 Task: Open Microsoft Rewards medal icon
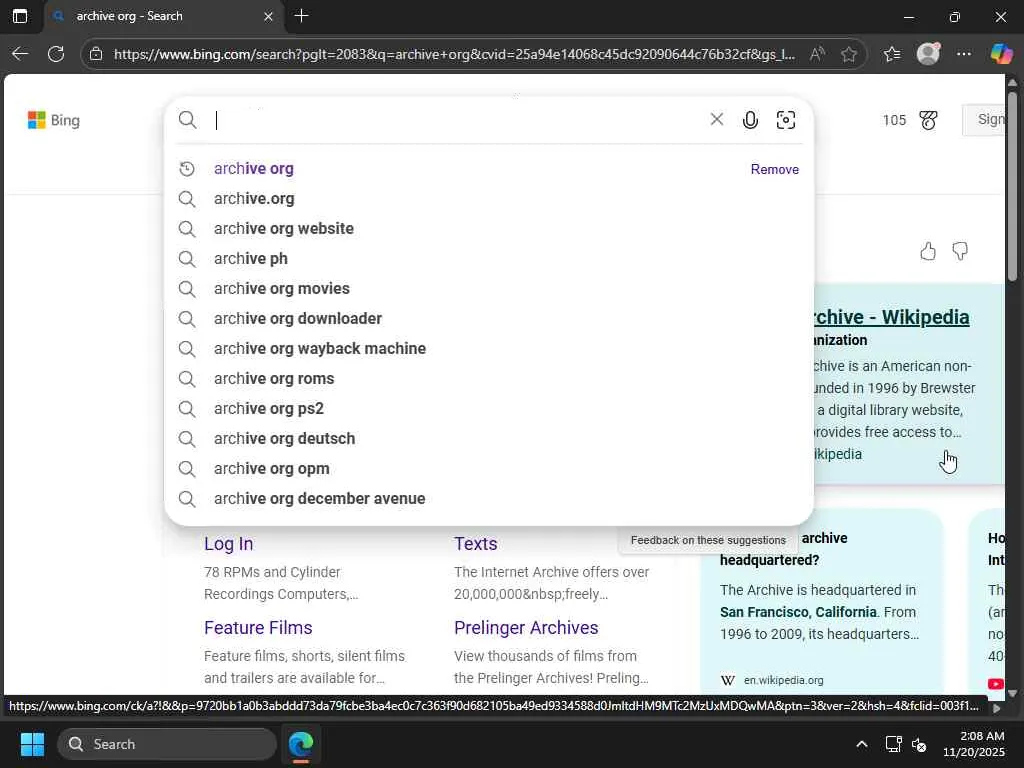[x=928, y=120]
